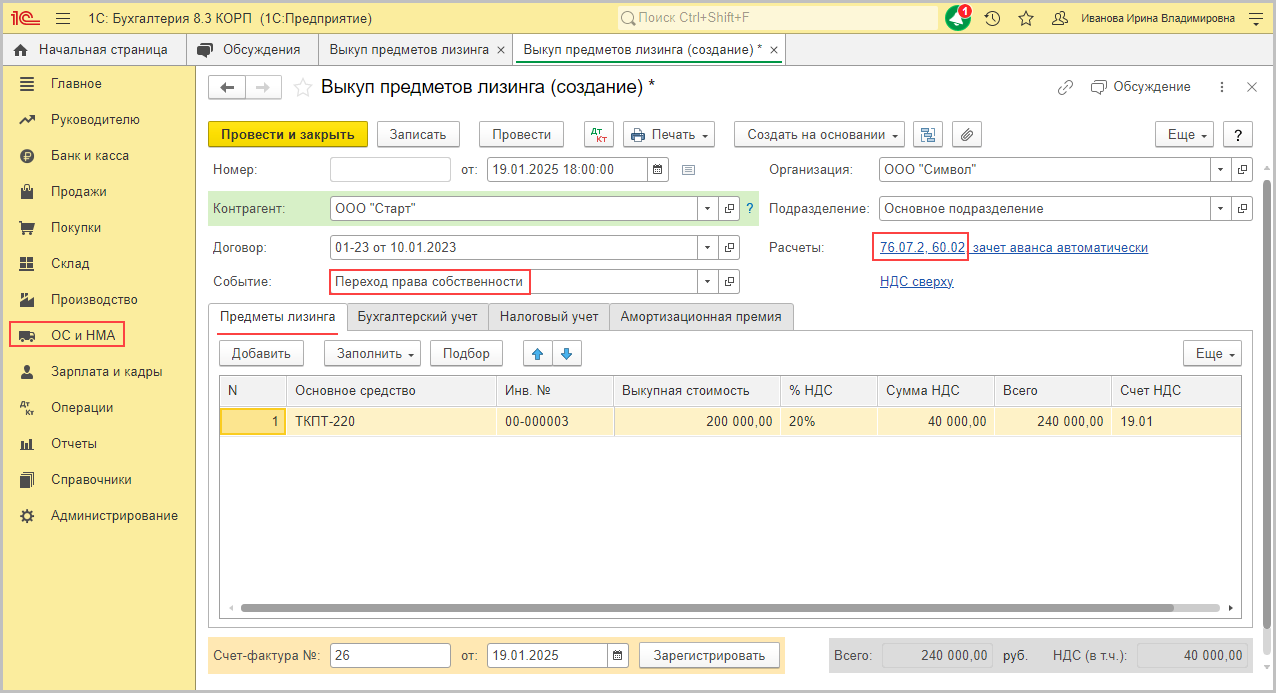The image size is (1276, 693).
Task: Expand the Печать dropdown
Action: [669, 134]
